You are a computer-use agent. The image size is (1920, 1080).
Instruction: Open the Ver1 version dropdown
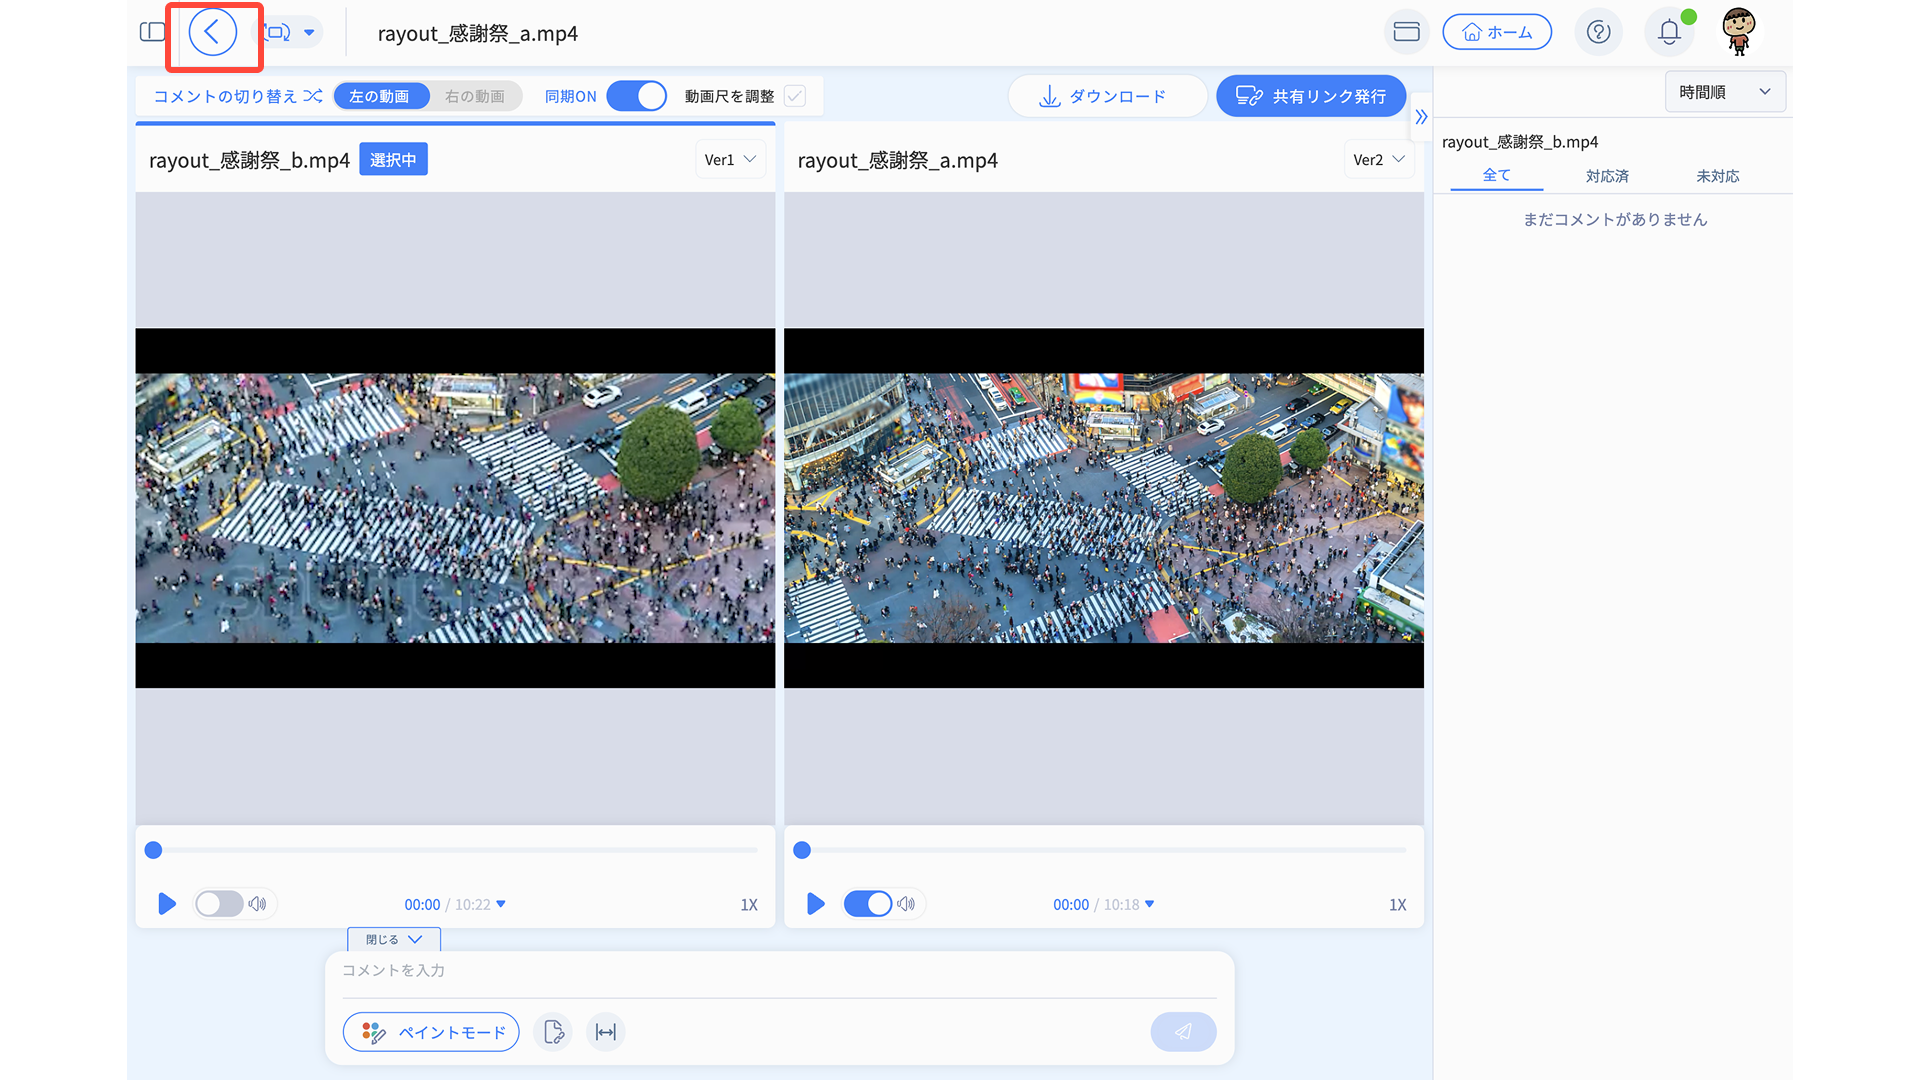click(730, 160)
